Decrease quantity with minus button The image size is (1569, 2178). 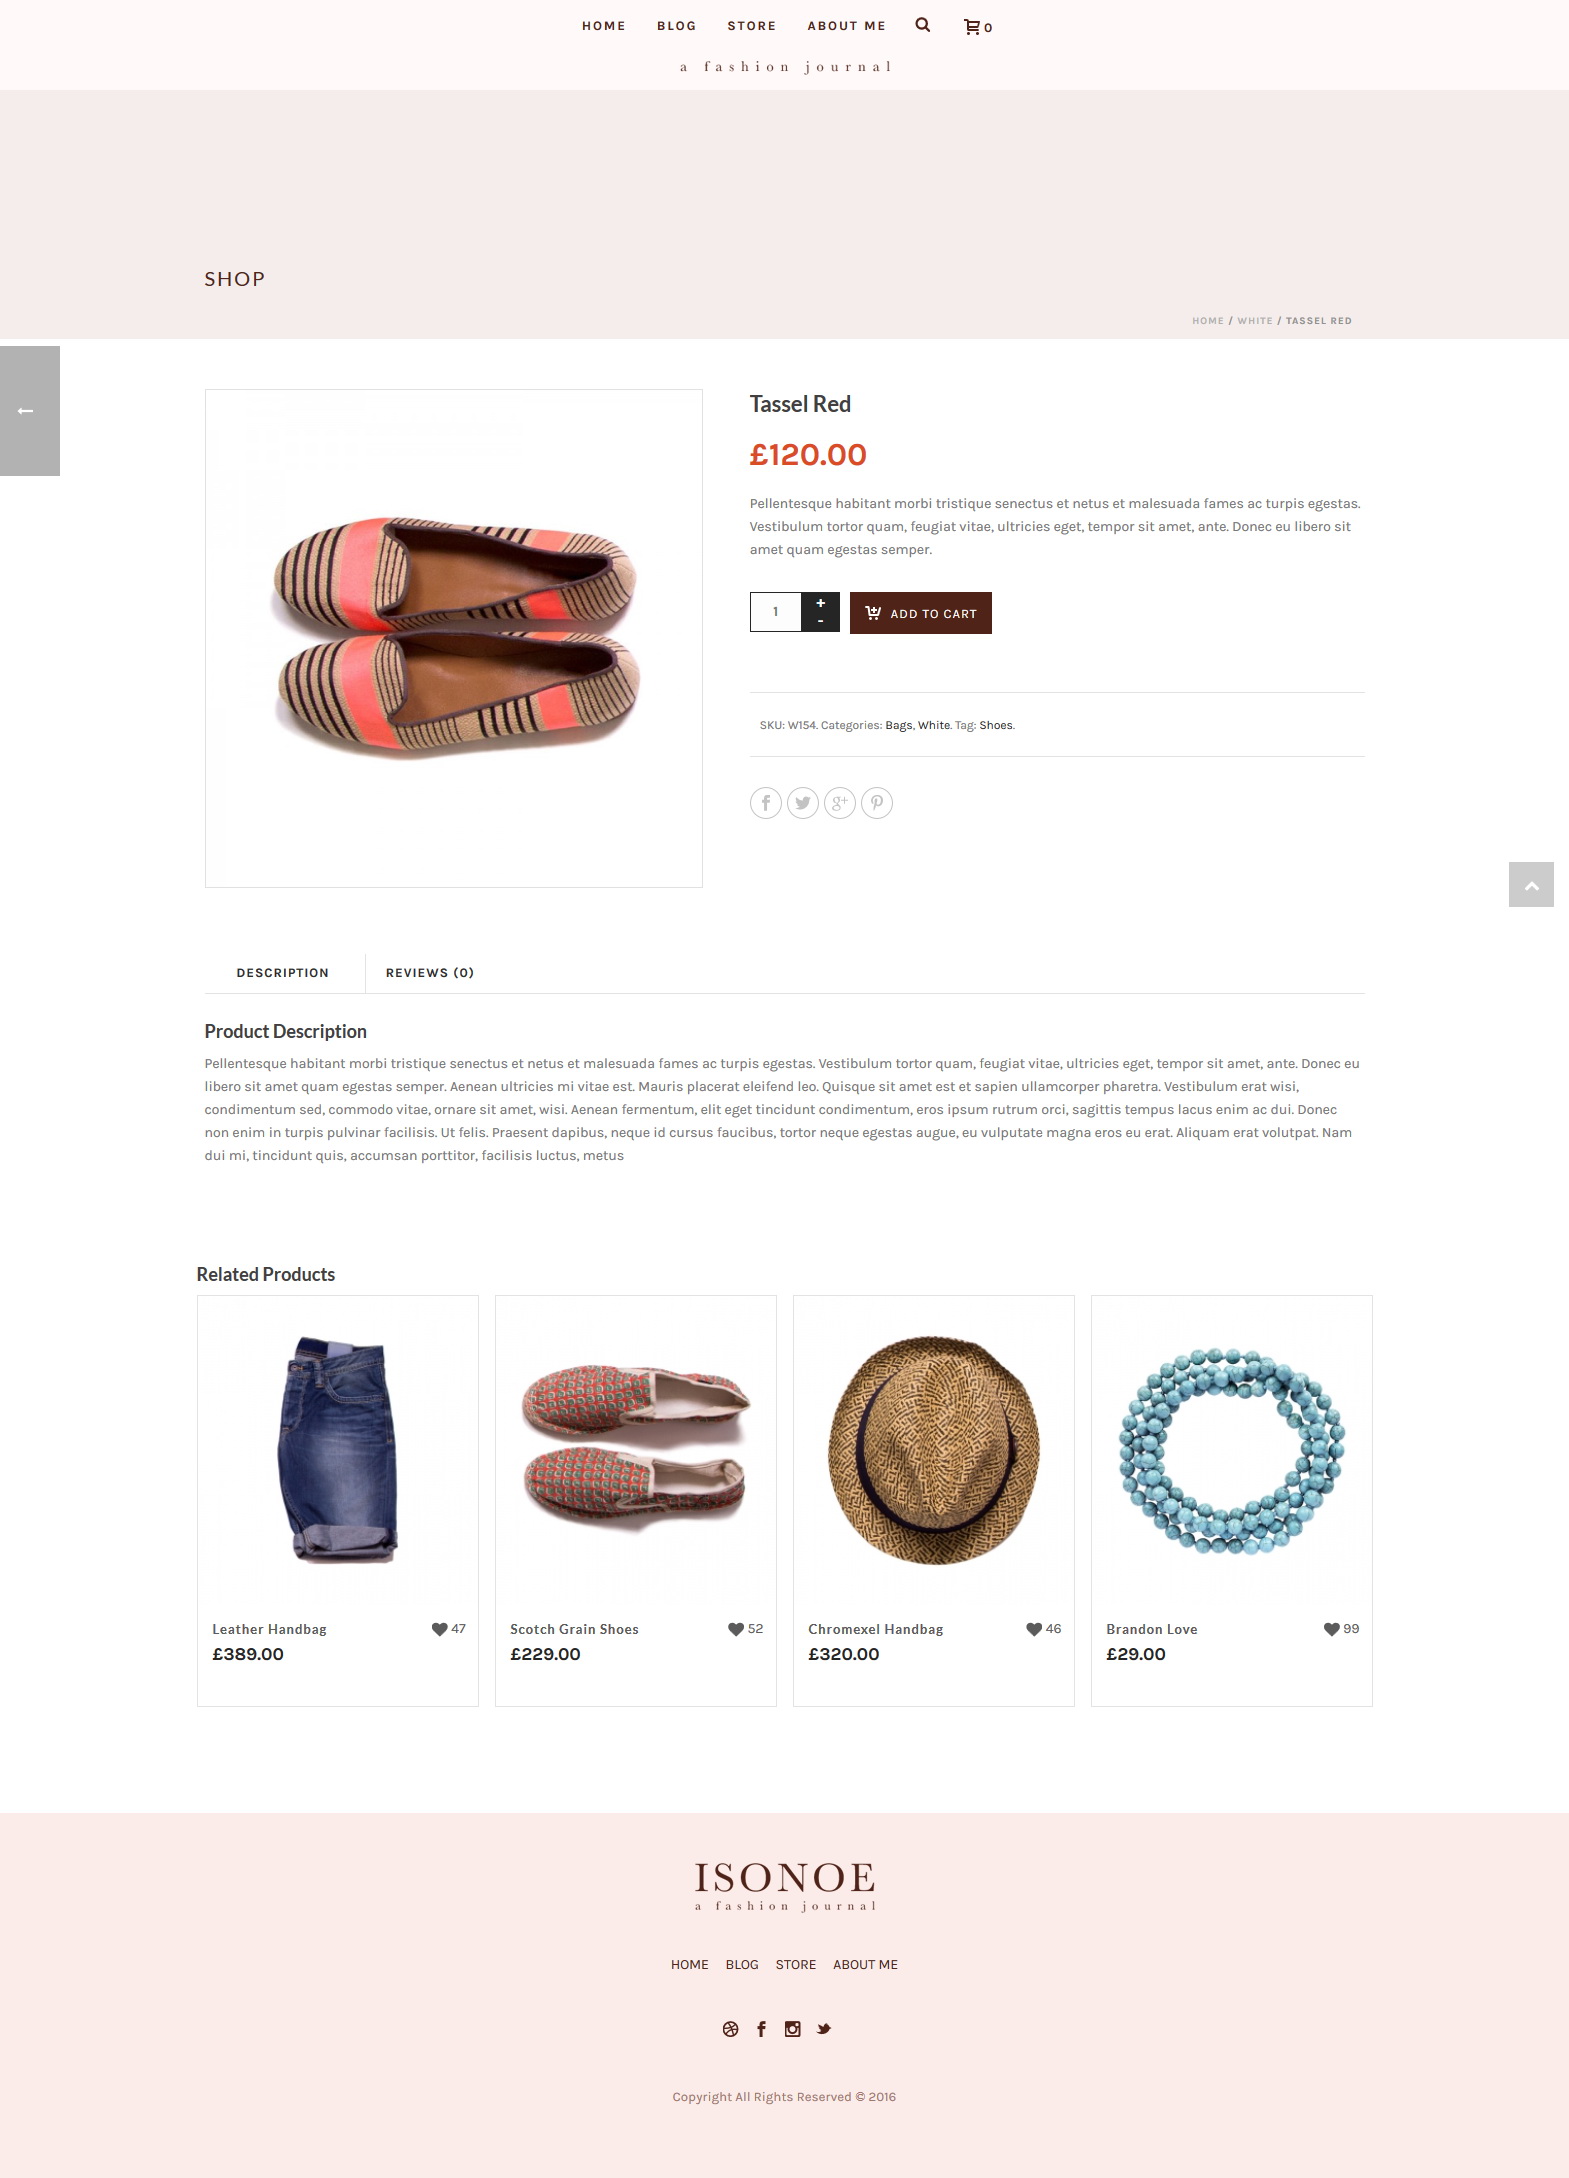[x=820, y=622]
